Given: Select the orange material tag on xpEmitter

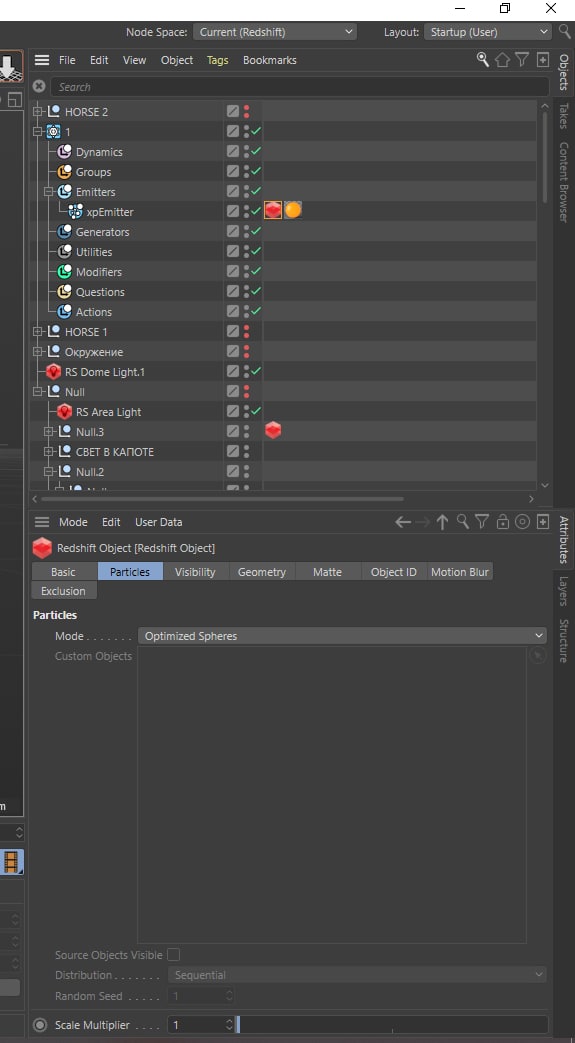Looking at the screenshot, I should [x=293, y=211].
